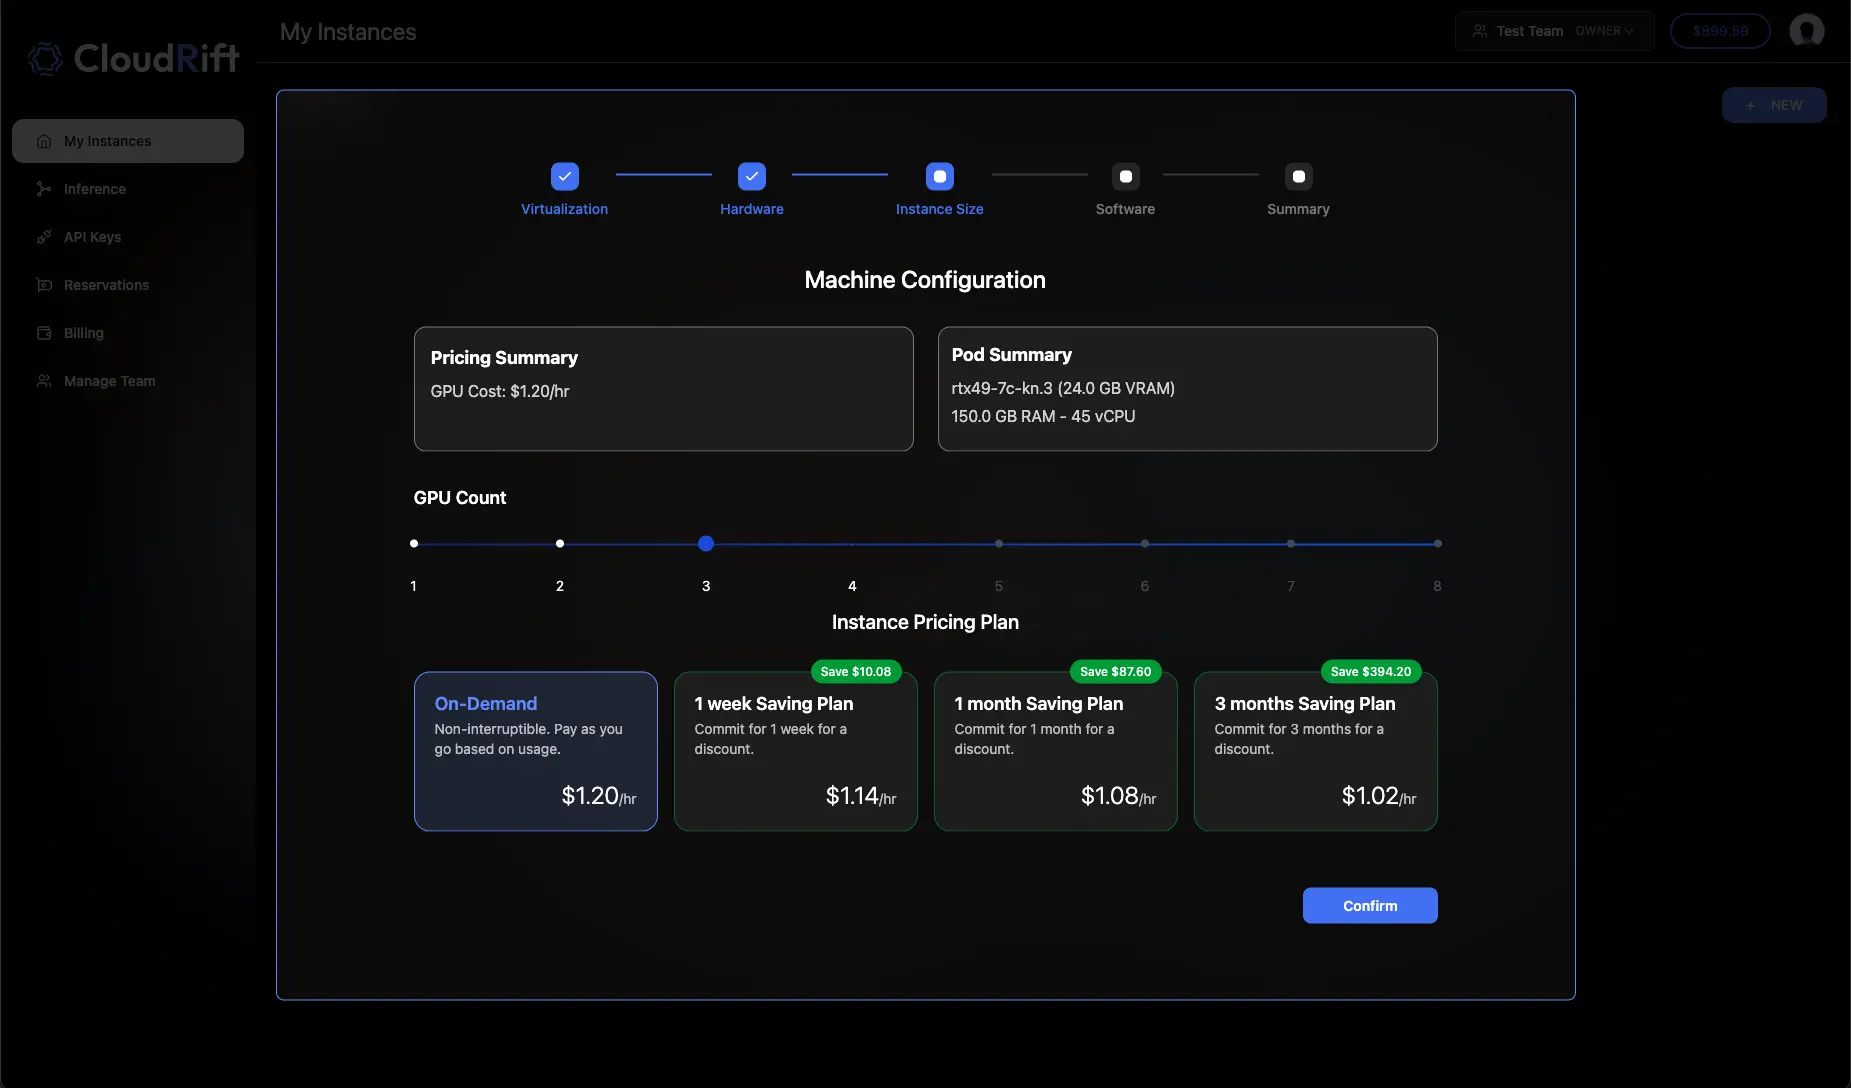The width and height of the screenshot is (1851, 1088).
Task: Click the $899.59 balance button
Action: 1719,31
